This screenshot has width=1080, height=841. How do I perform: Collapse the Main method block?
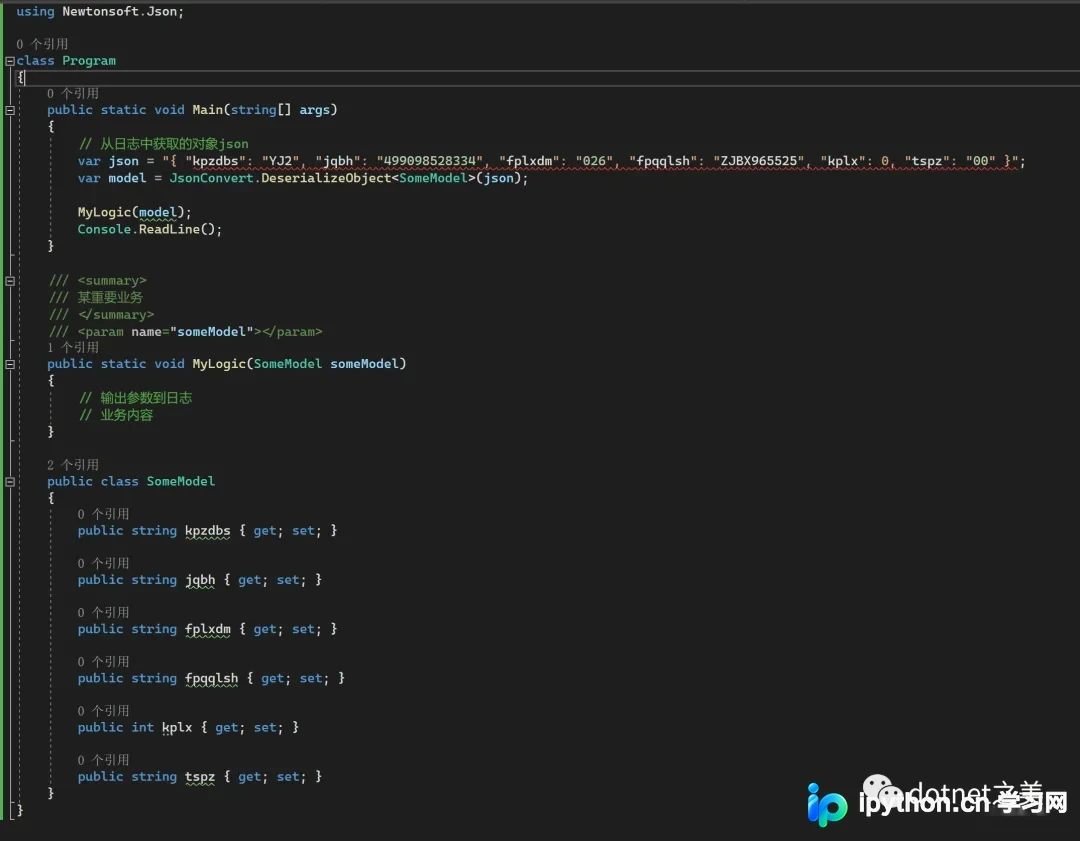click(10, 110)
